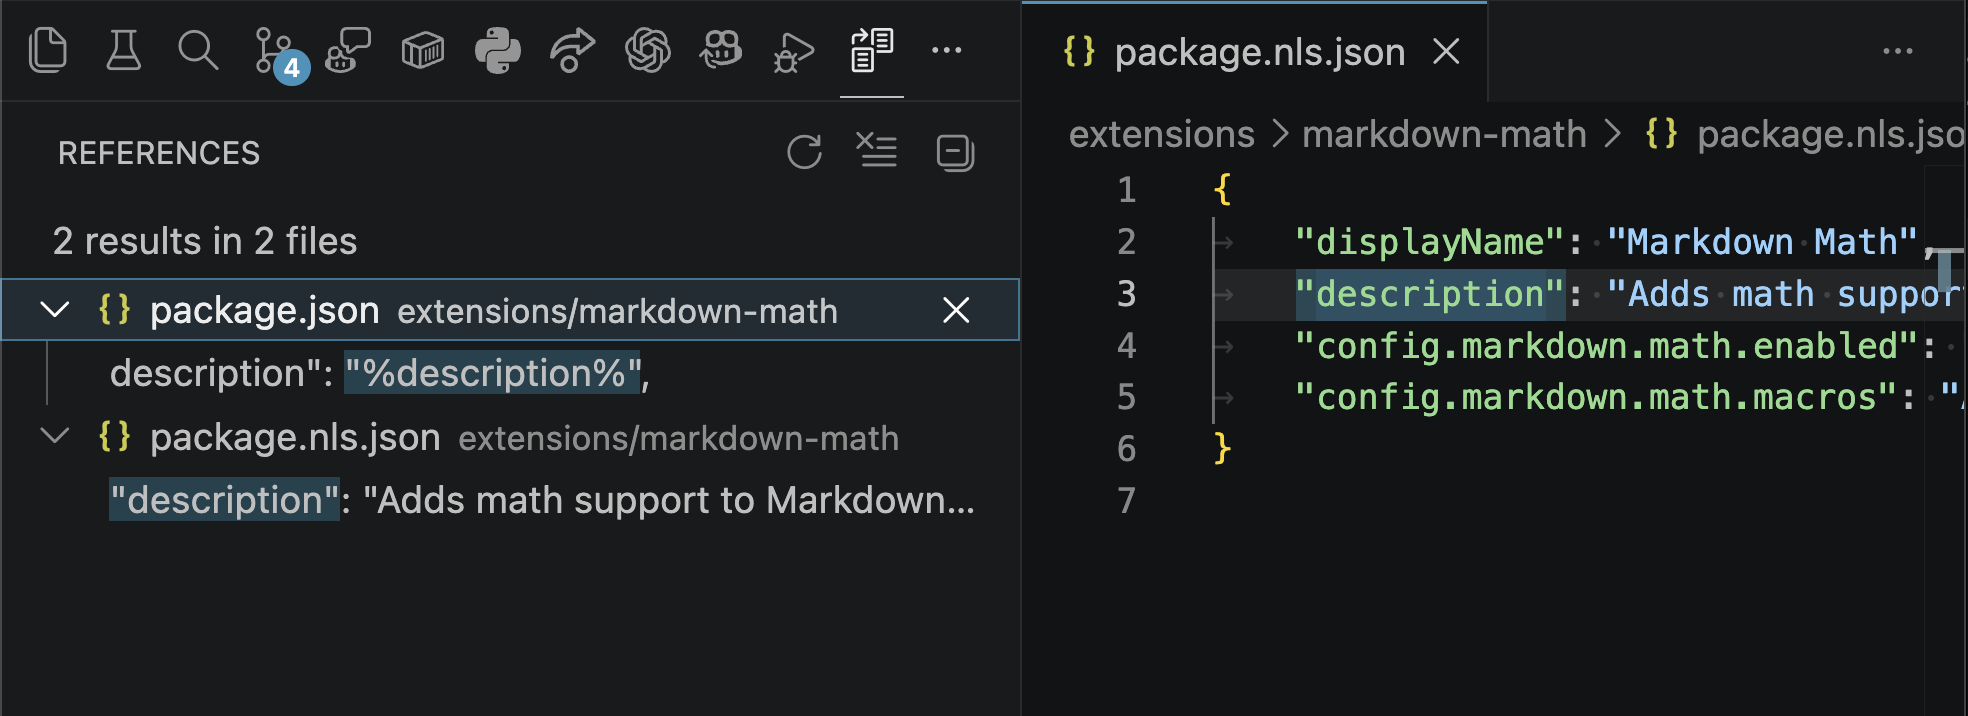The width and height of the screenshot is (1968, 716).
Task: Open the ChatGPT view icon
Action: [x=647, y=50]
